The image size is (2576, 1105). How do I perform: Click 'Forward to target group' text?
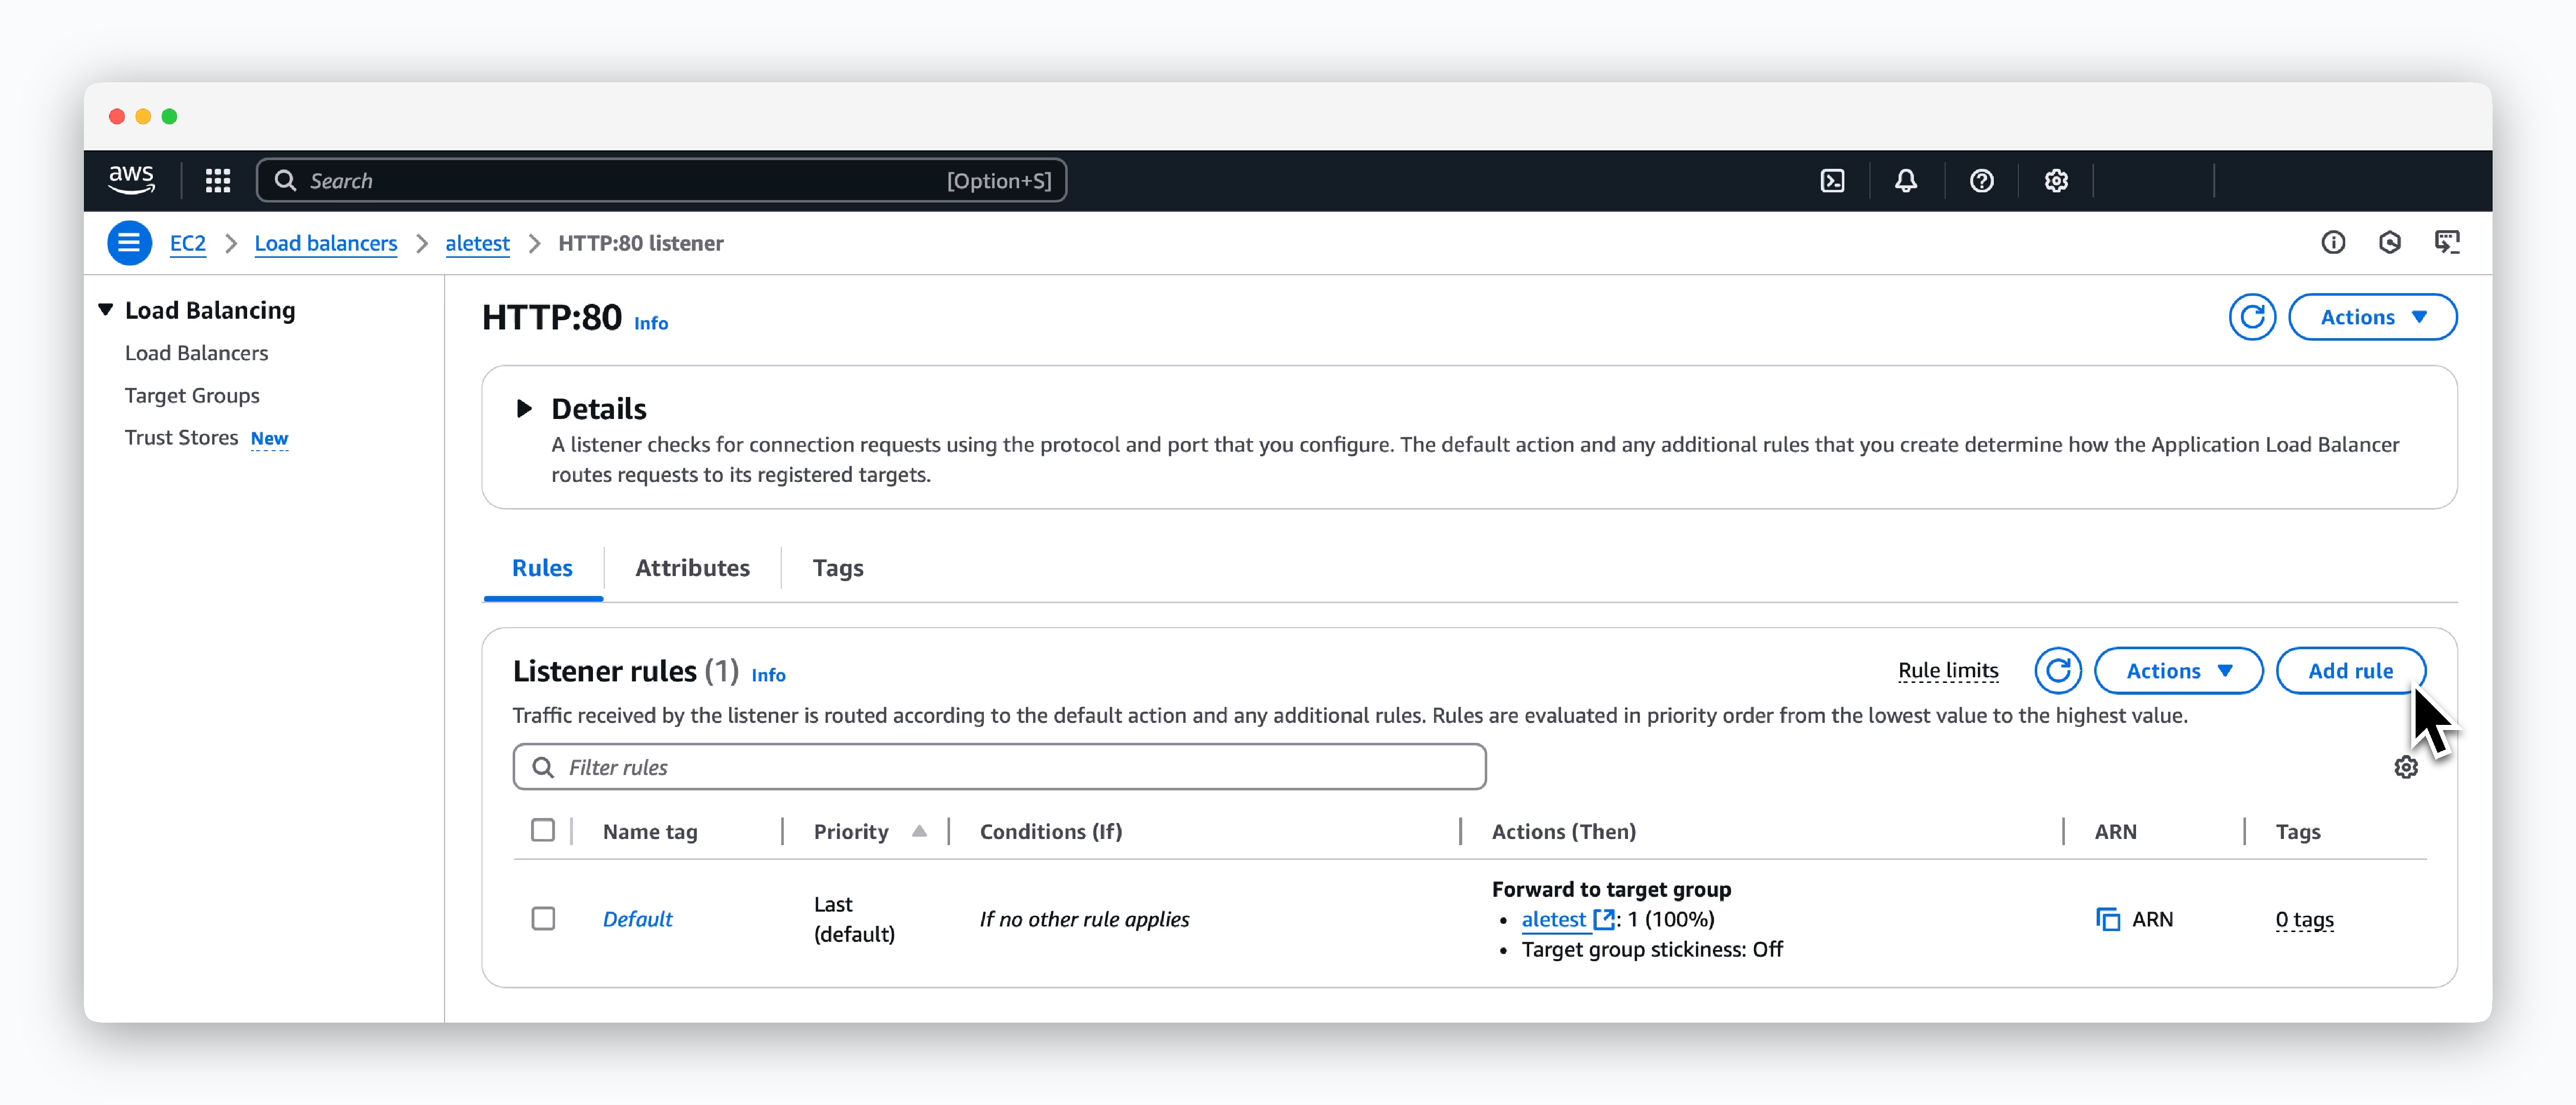click(1611, 889)
